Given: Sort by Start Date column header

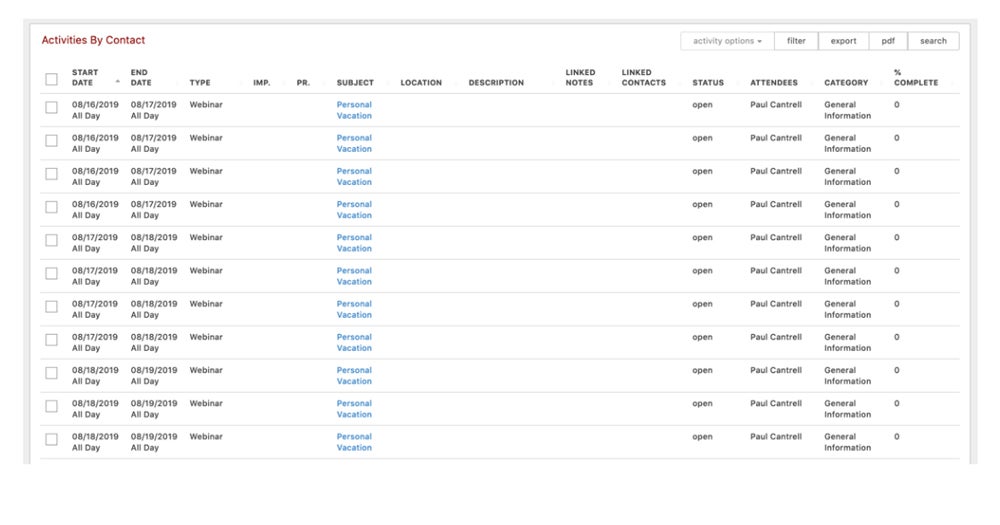Looking at the screenshot, I should tap(85, 77).
